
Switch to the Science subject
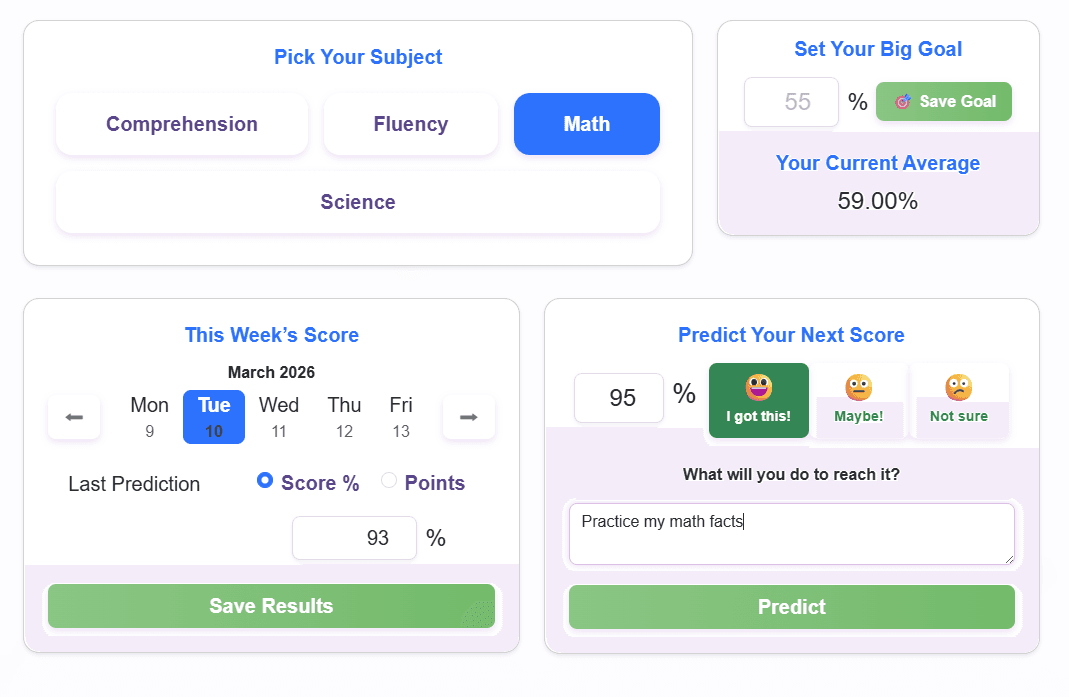point(358,201)
